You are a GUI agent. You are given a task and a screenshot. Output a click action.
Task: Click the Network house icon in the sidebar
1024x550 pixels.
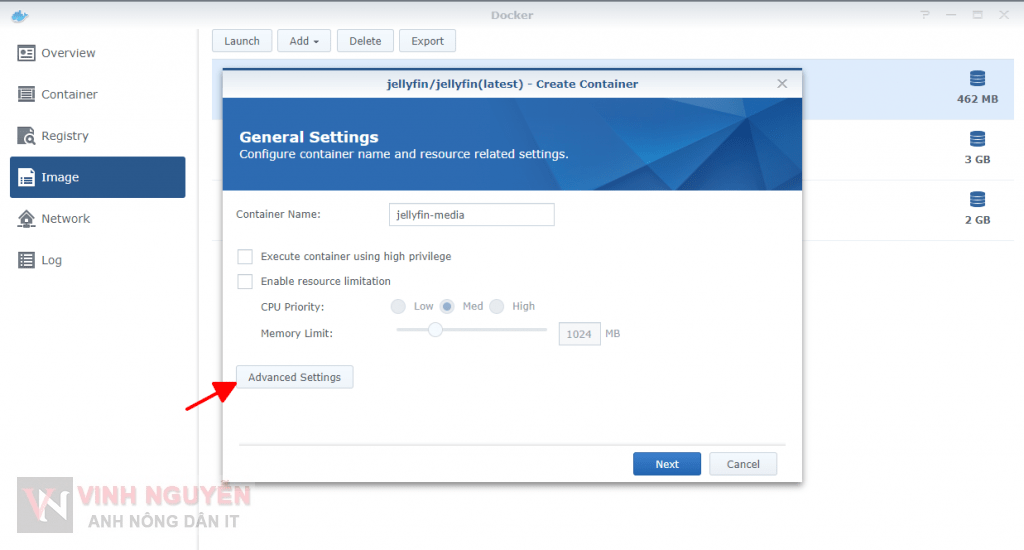click(x=26, y=219)
